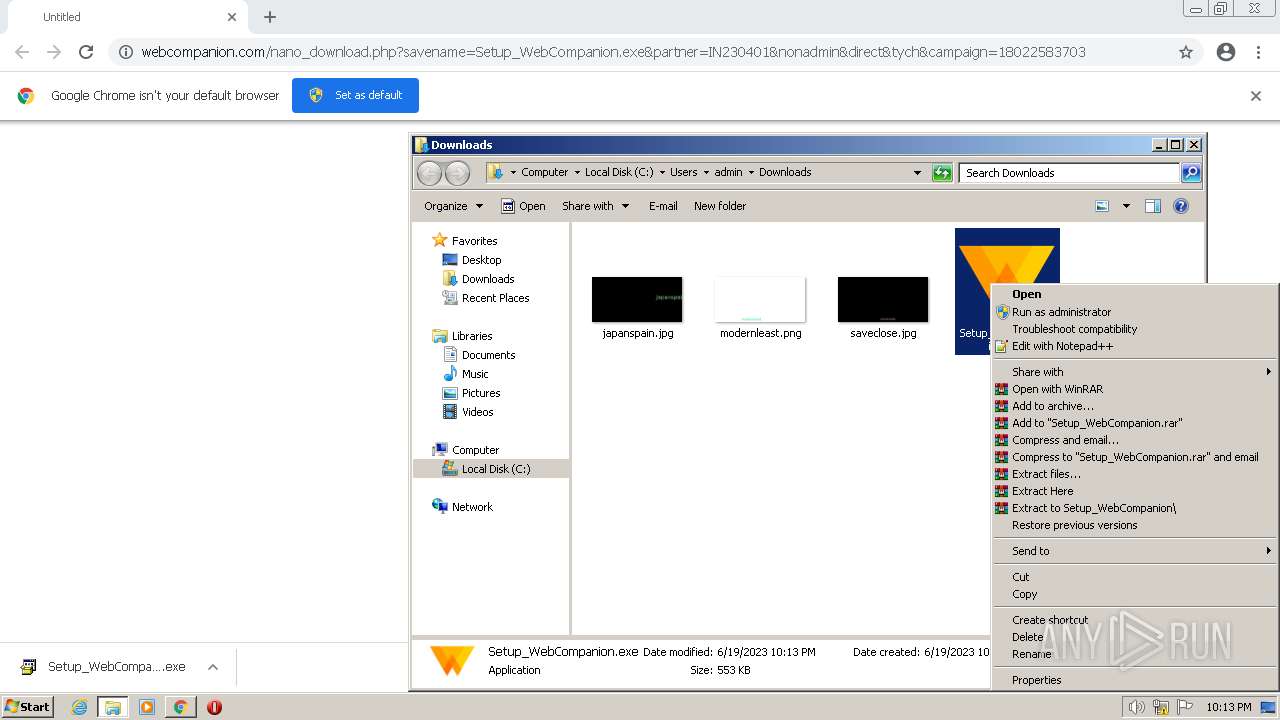The width and height of the screenshot is (1280, 720).
Task: Click the Explorer back navigation arrow
Action: (x=430, y=173)
